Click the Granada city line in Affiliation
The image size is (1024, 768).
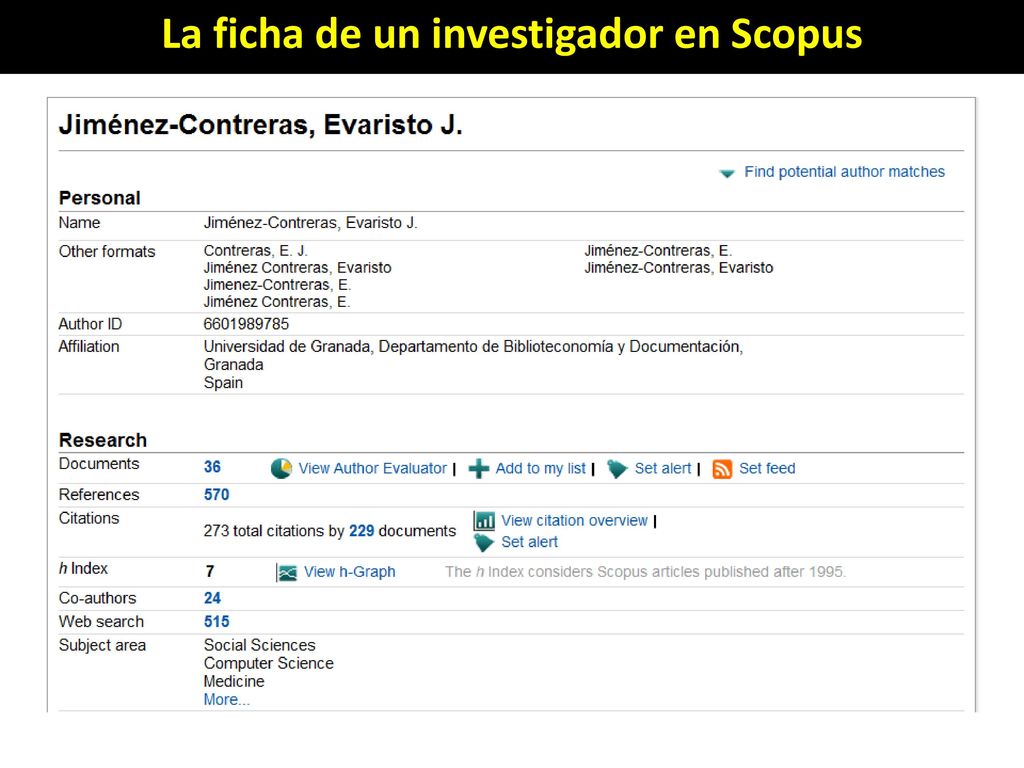pyautogui.click(x=233, y=365)
